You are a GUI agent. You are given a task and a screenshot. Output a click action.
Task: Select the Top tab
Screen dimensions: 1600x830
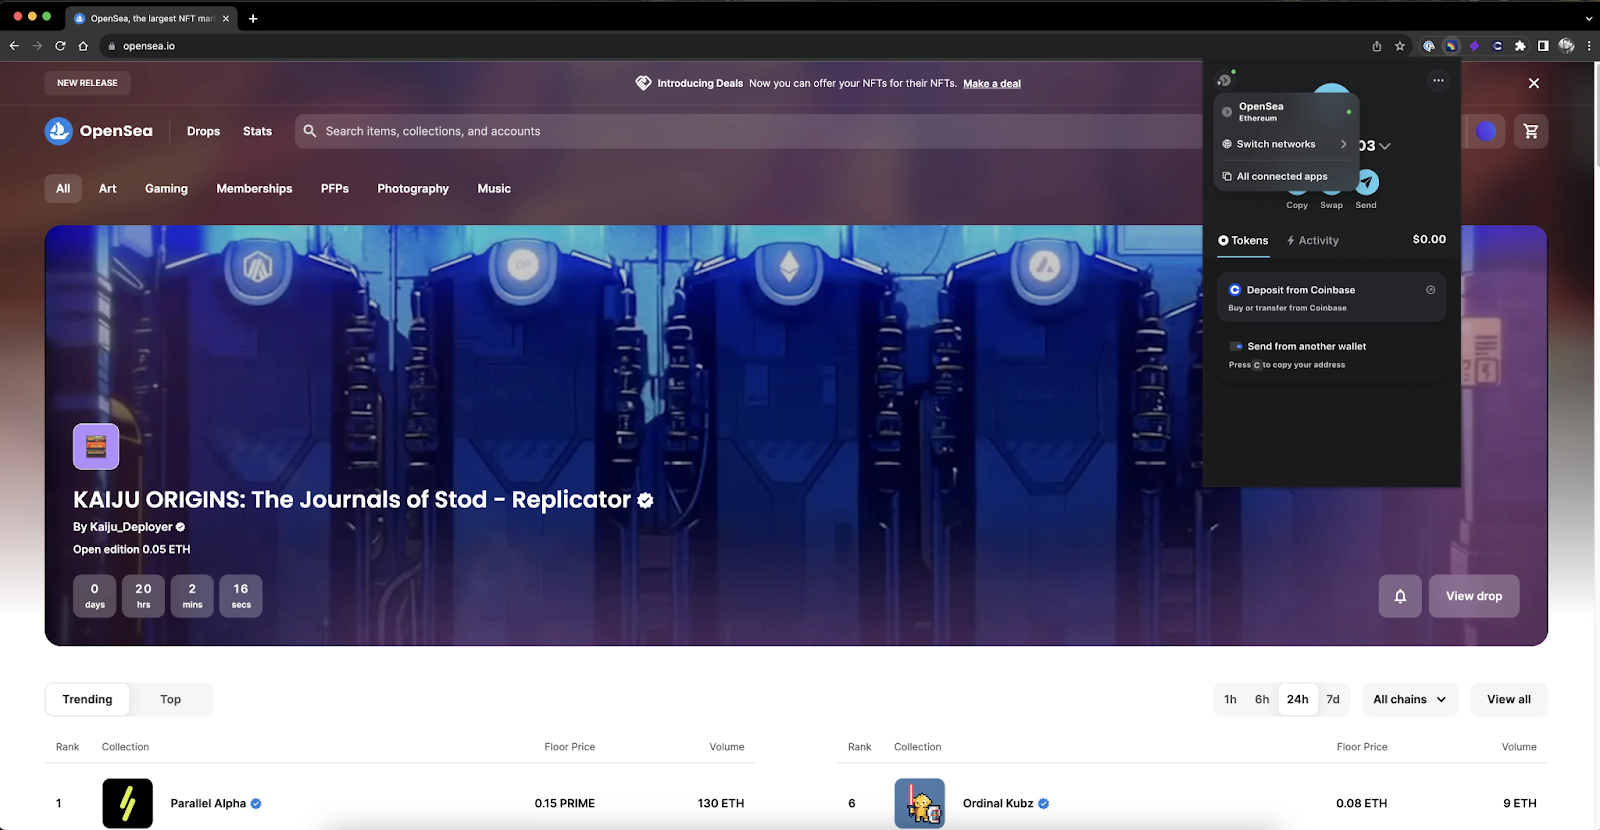pyautogui.click(x=171, y=699)
